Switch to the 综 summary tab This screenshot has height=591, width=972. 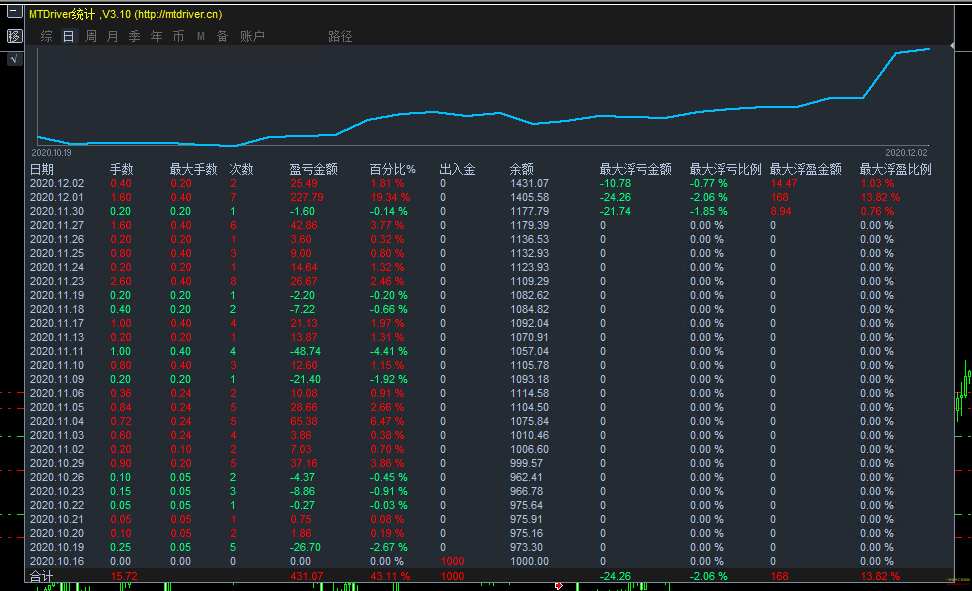[46, 37]
